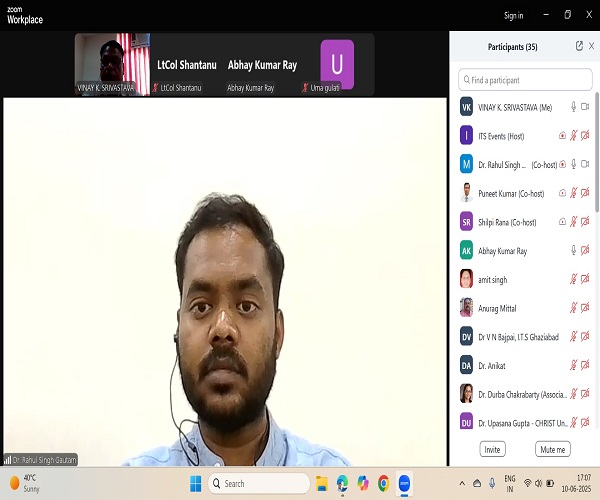
Task: Click video-off icon for Dr. Upasana Gupta
Action: point(585,422)
